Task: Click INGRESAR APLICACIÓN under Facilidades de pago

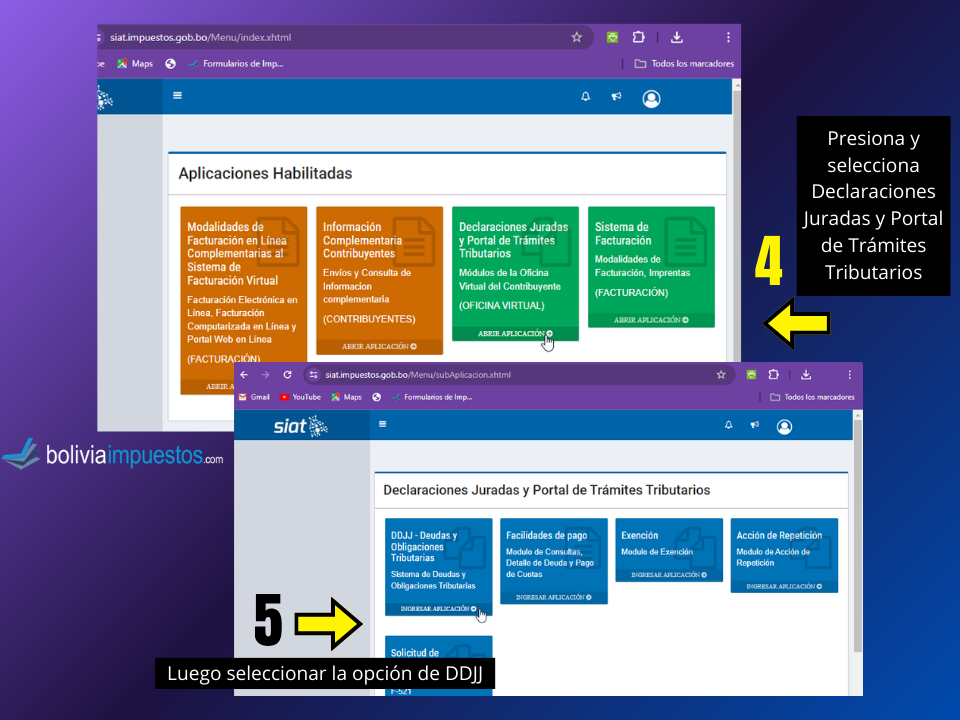Action: [553, 597]
